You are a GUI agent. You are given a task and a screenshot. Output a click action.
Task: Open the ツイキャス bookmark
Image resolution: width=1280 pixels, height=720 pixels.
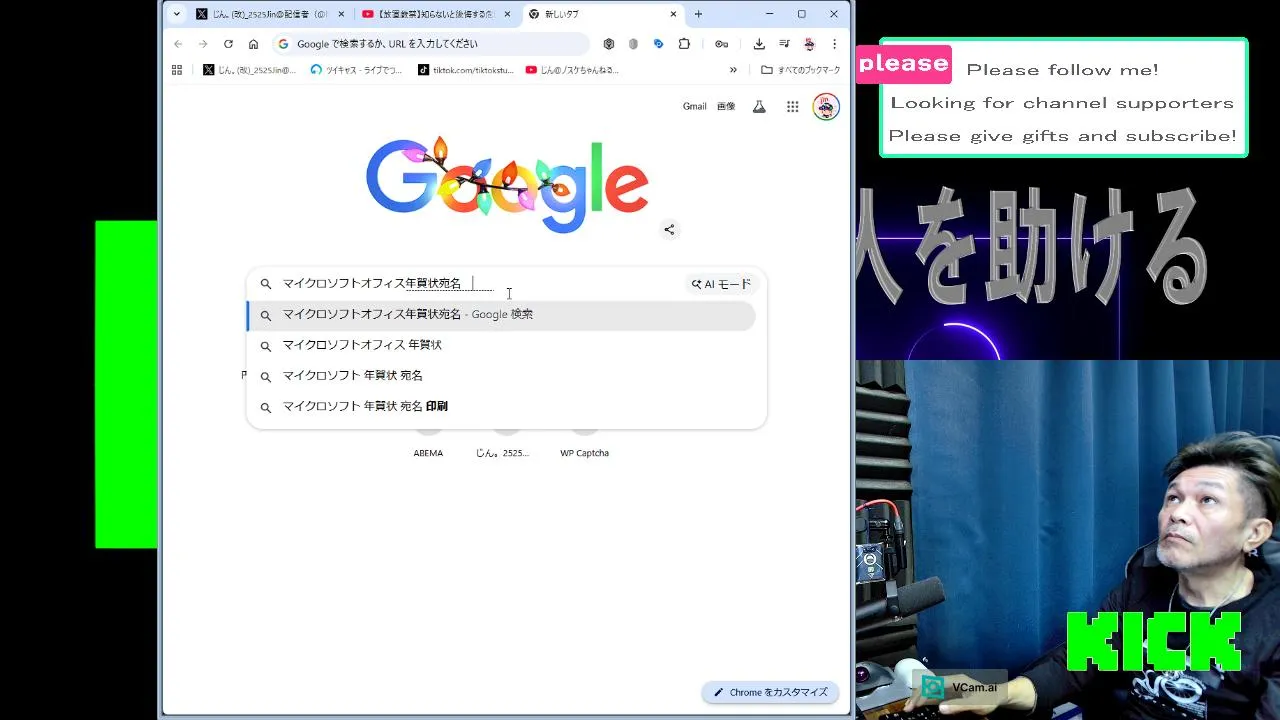[x=356, y=70]
